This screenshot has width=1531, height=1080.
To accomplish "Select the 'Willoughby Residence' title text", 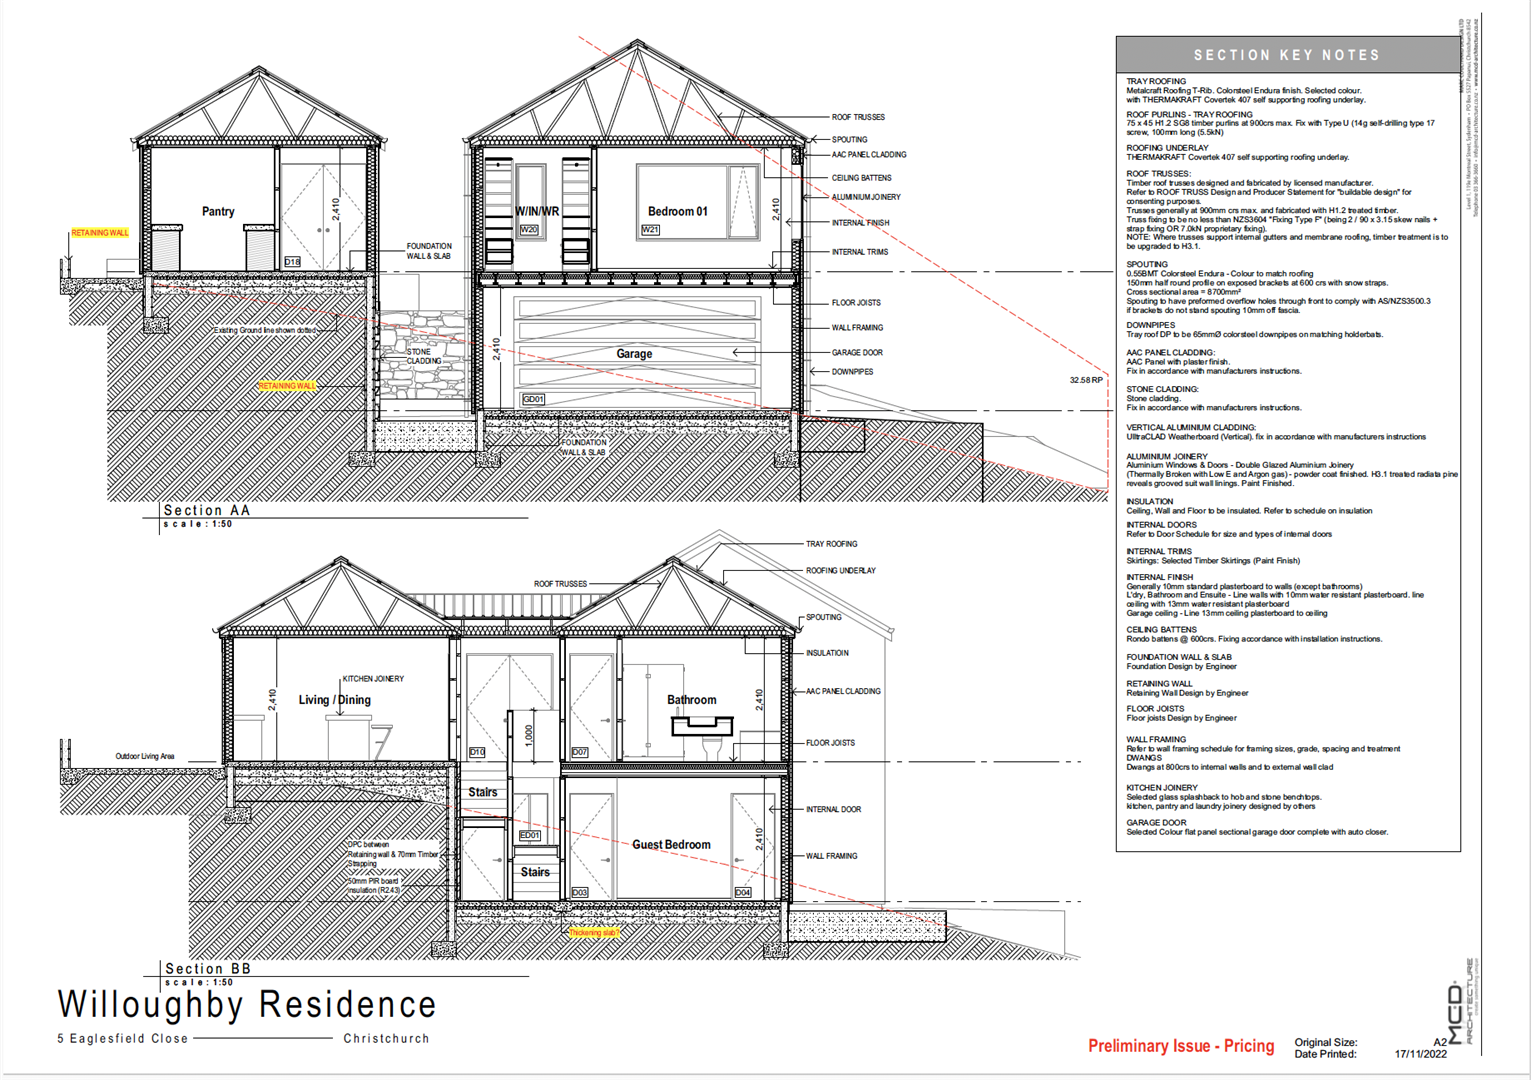I will (x=247, y=1005).
